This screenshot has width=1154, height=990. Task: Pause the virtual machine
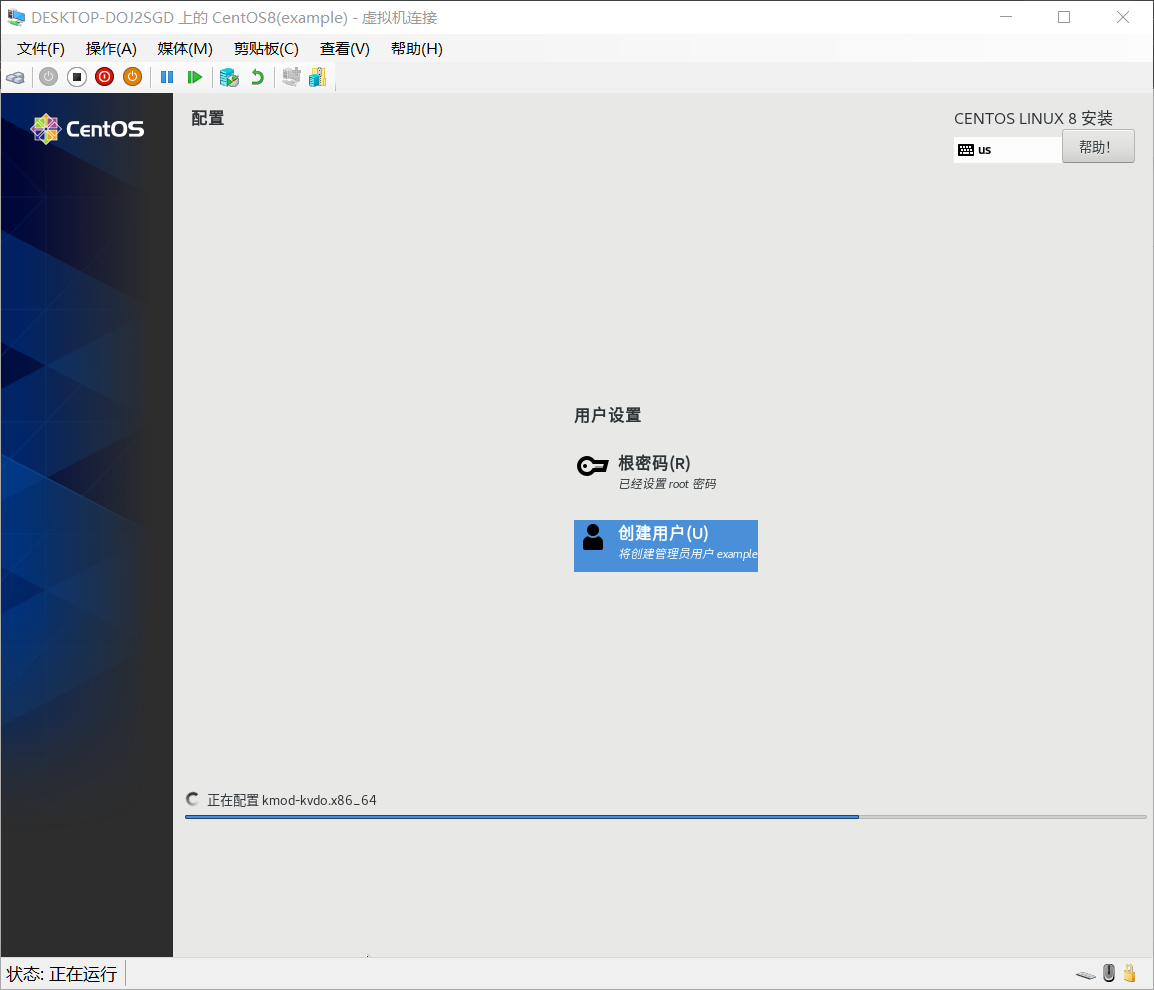click(167, 77)
